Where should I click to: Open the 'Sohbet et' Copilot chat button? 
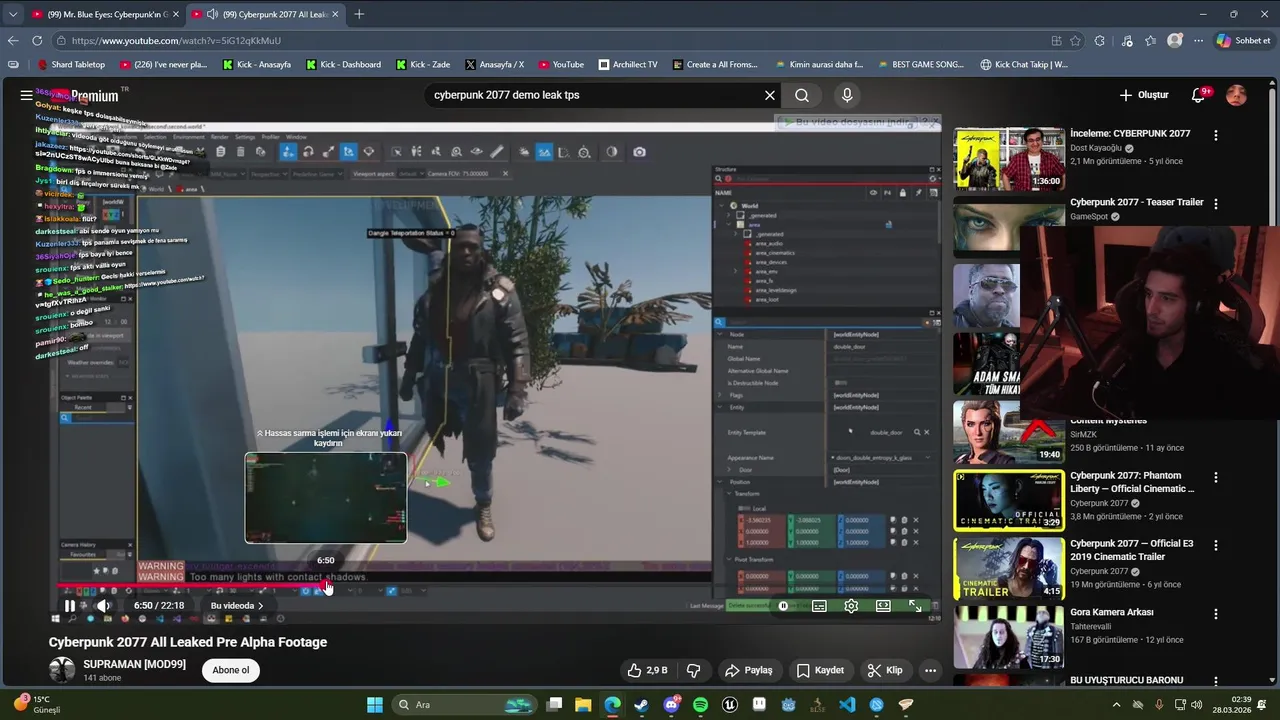click(x=1243, y=41)
